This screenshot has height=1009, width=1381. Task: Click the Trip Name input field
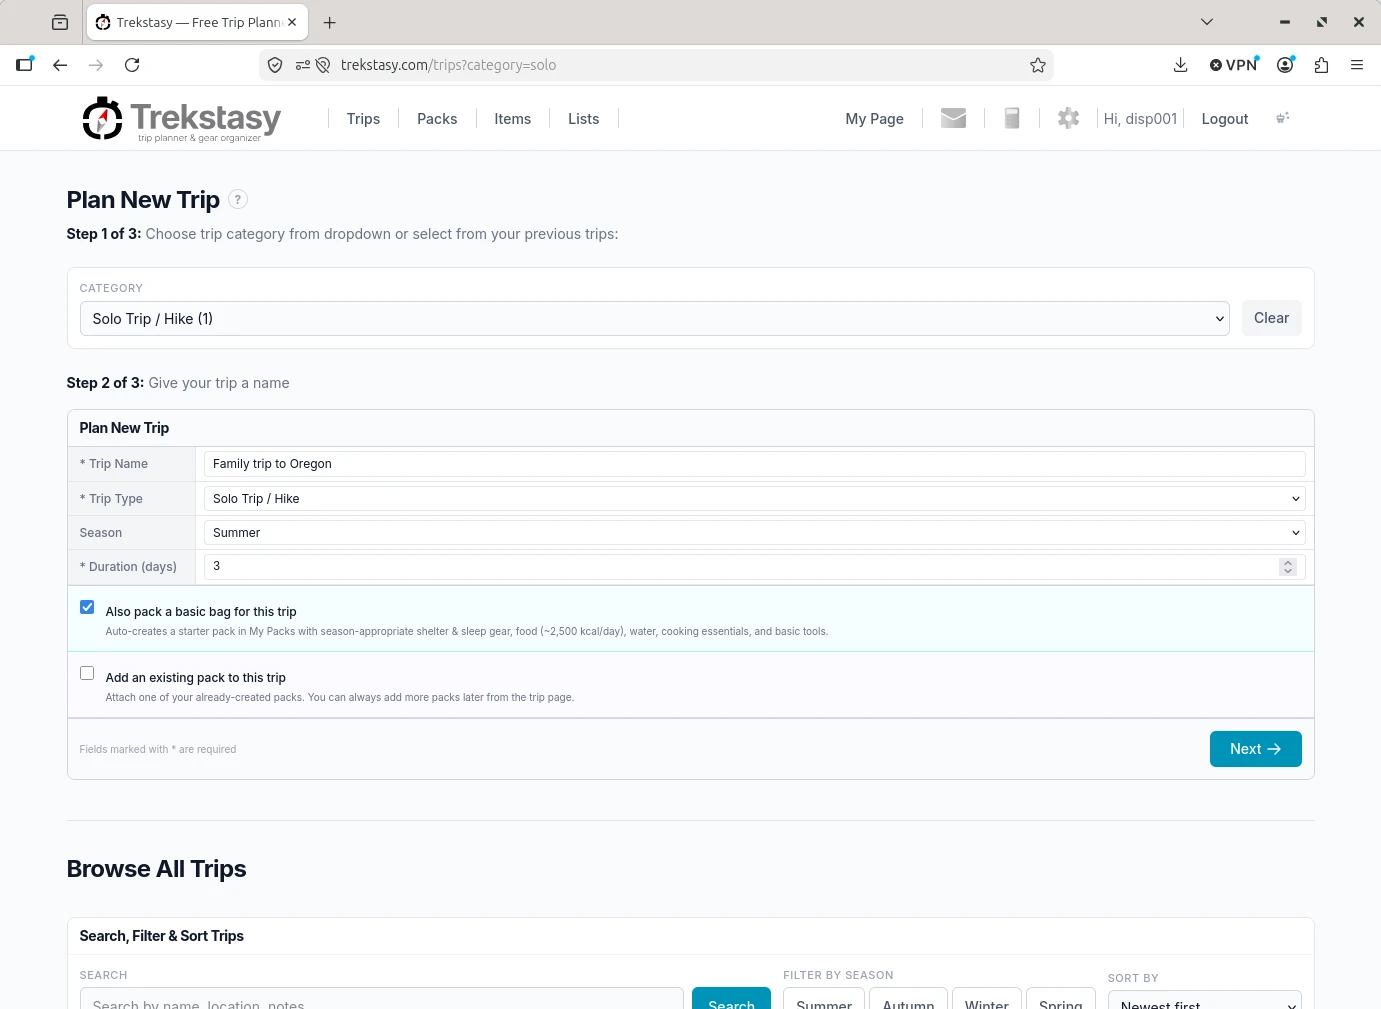[x=755, y=464]
